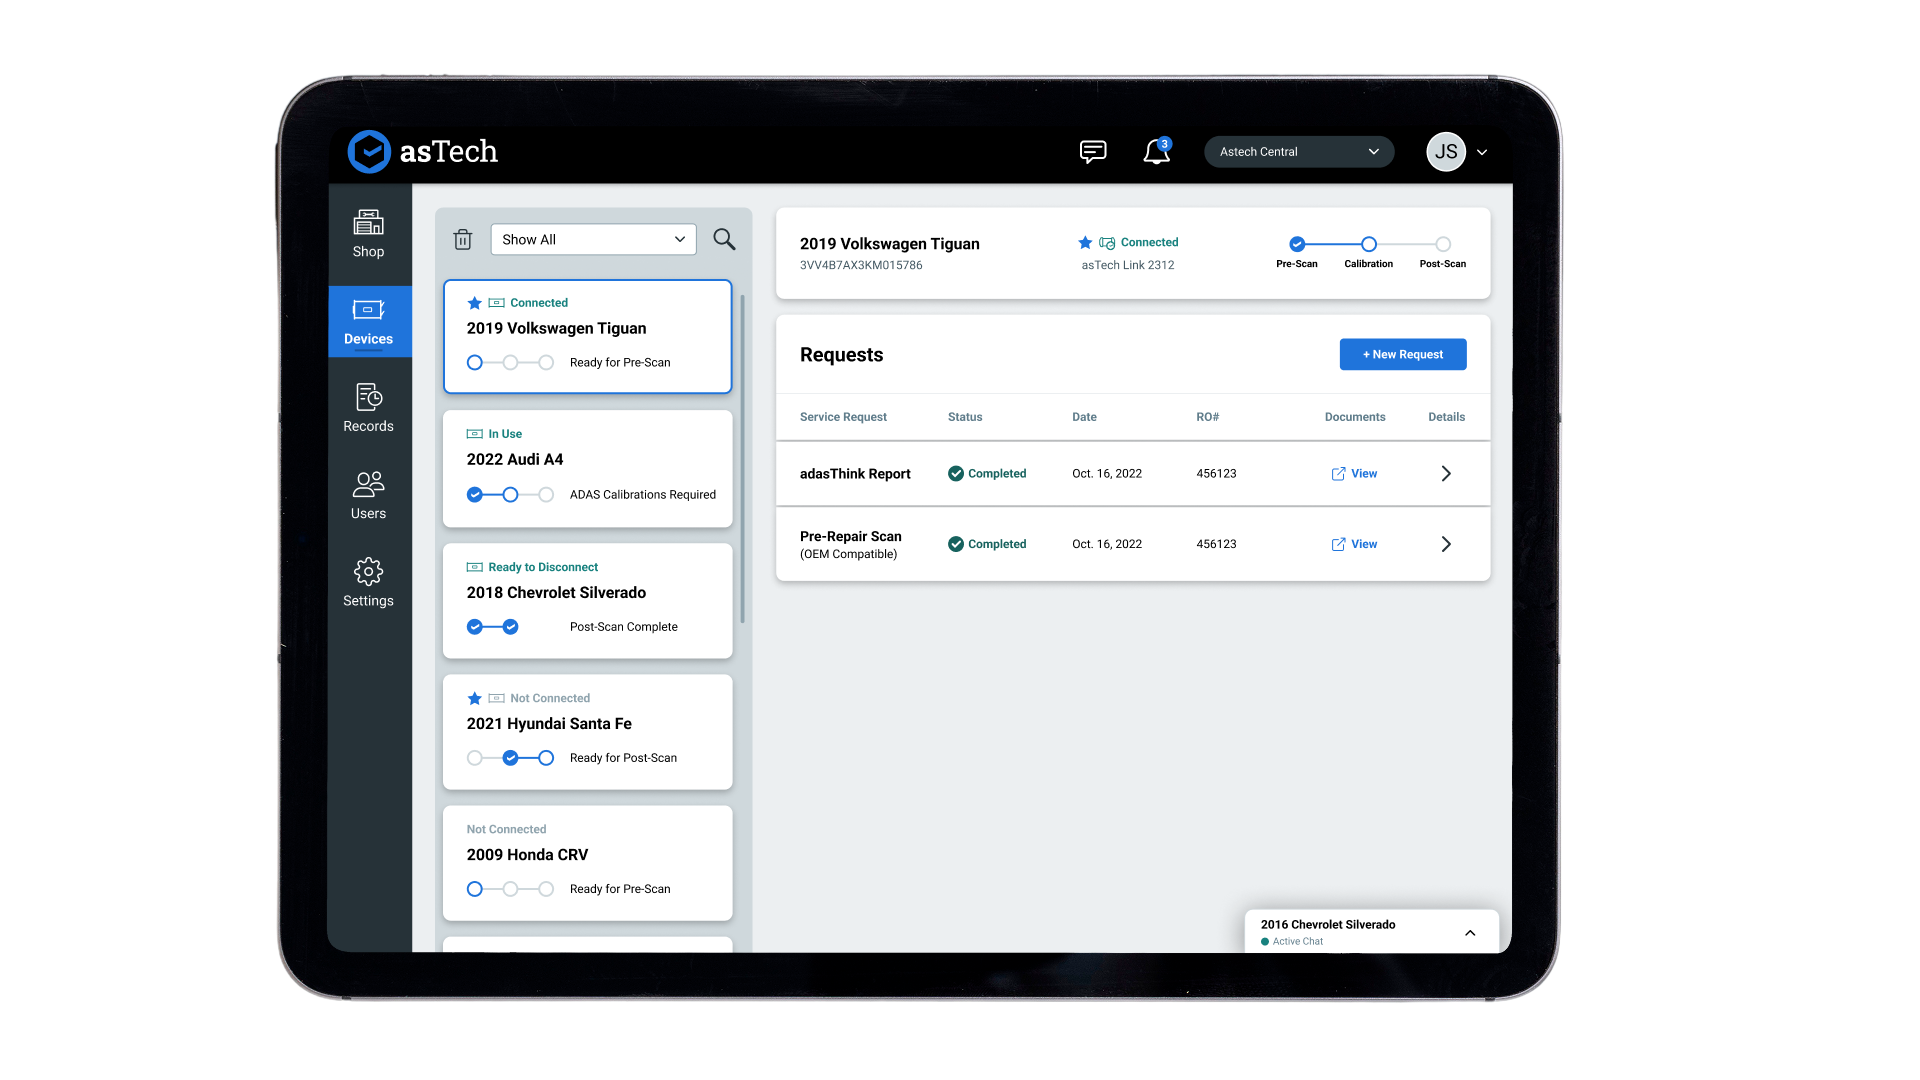Screen dimensions: 1920x1080
Task: Go to Users in sidebar
Action: [x=368, y=495]
